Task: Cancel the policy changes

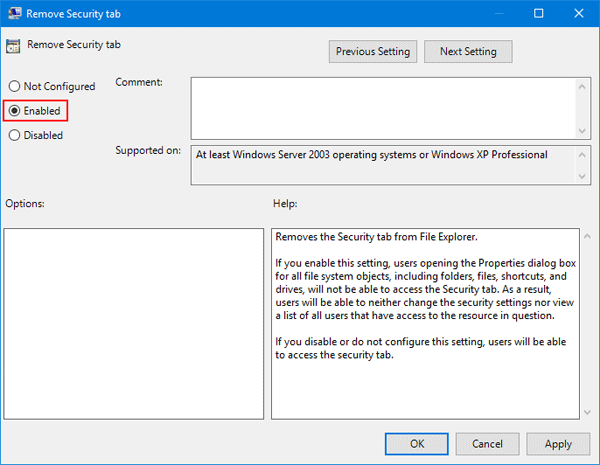Action: pos(487,443)
